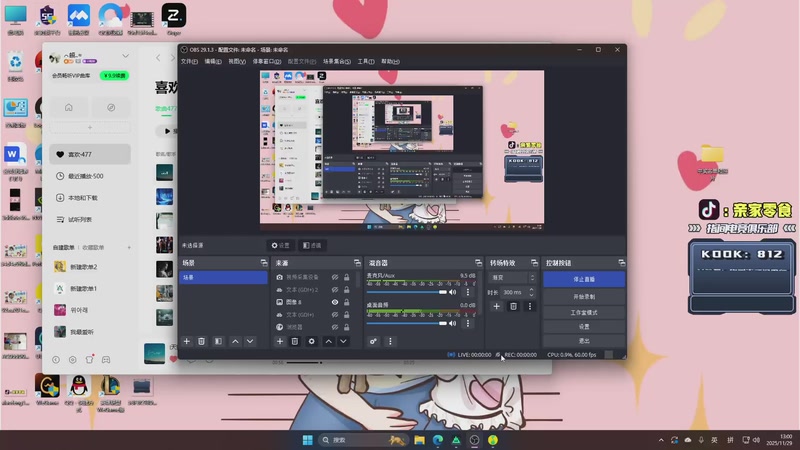Viewport: 800px width, 450px height.
Task: Add a new scene in OBS Scenes panel
Action: (187, 341)
